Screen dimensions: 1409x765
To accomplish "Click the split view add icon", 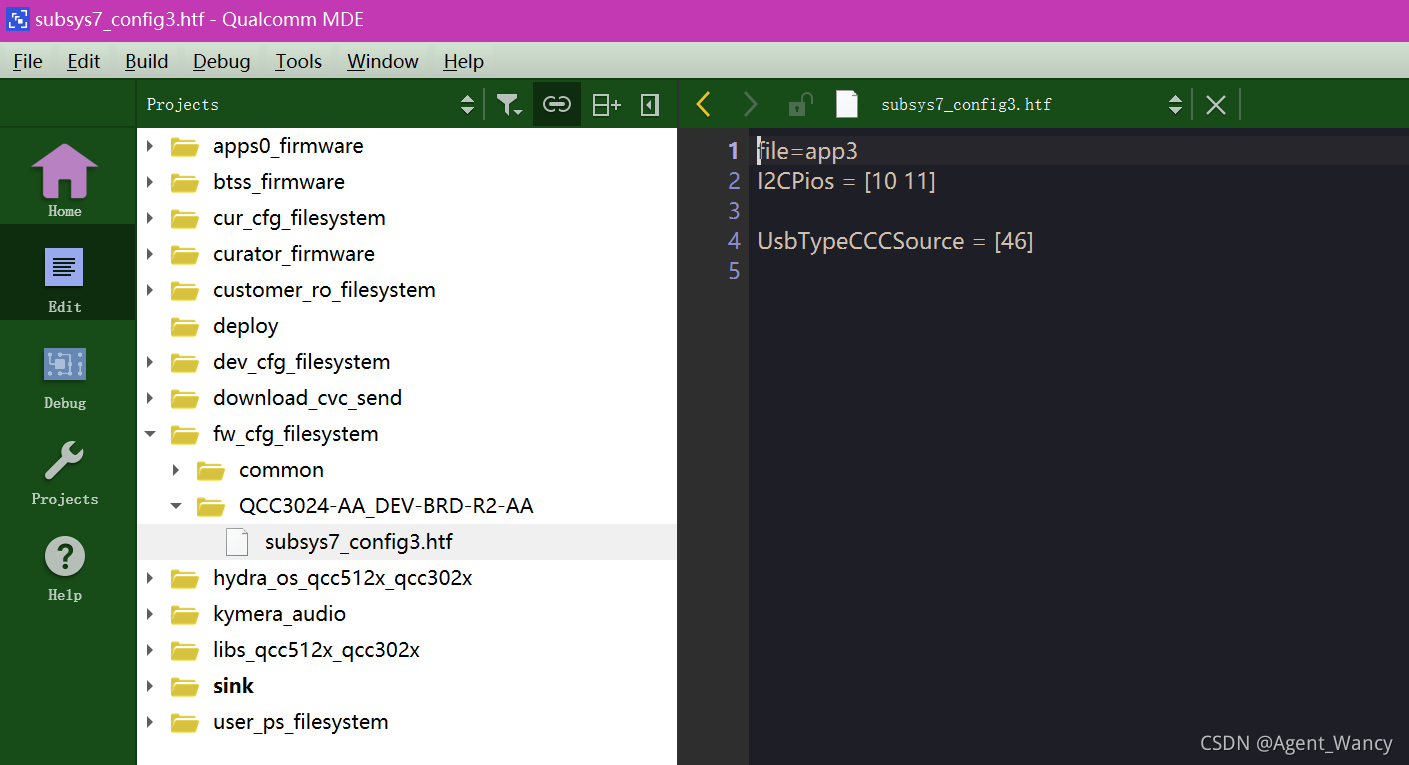I will [x=606, y=104].
